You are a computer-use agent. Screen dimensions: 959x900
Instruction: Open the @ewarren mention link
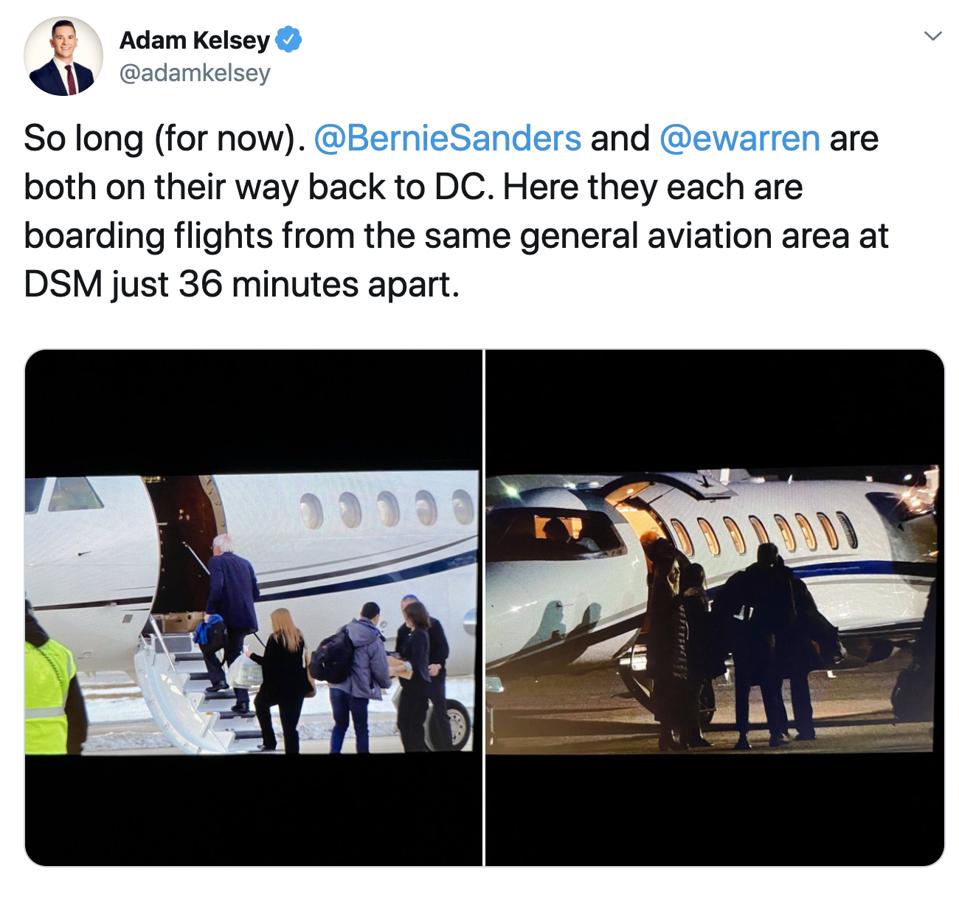739,138
